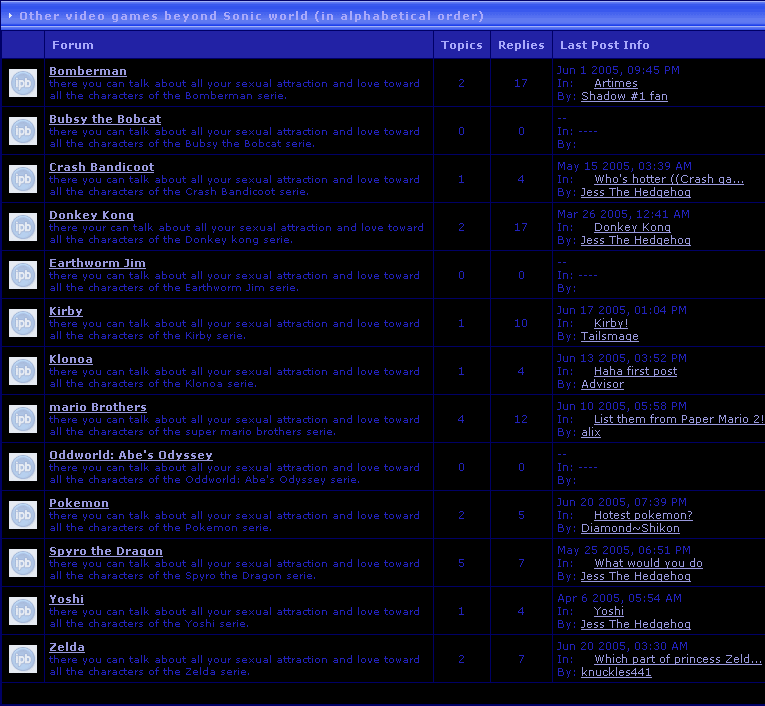The width and height of the screenshot is (765, 706).
Task: Open 'What would you do' last post
Action: 648,563
